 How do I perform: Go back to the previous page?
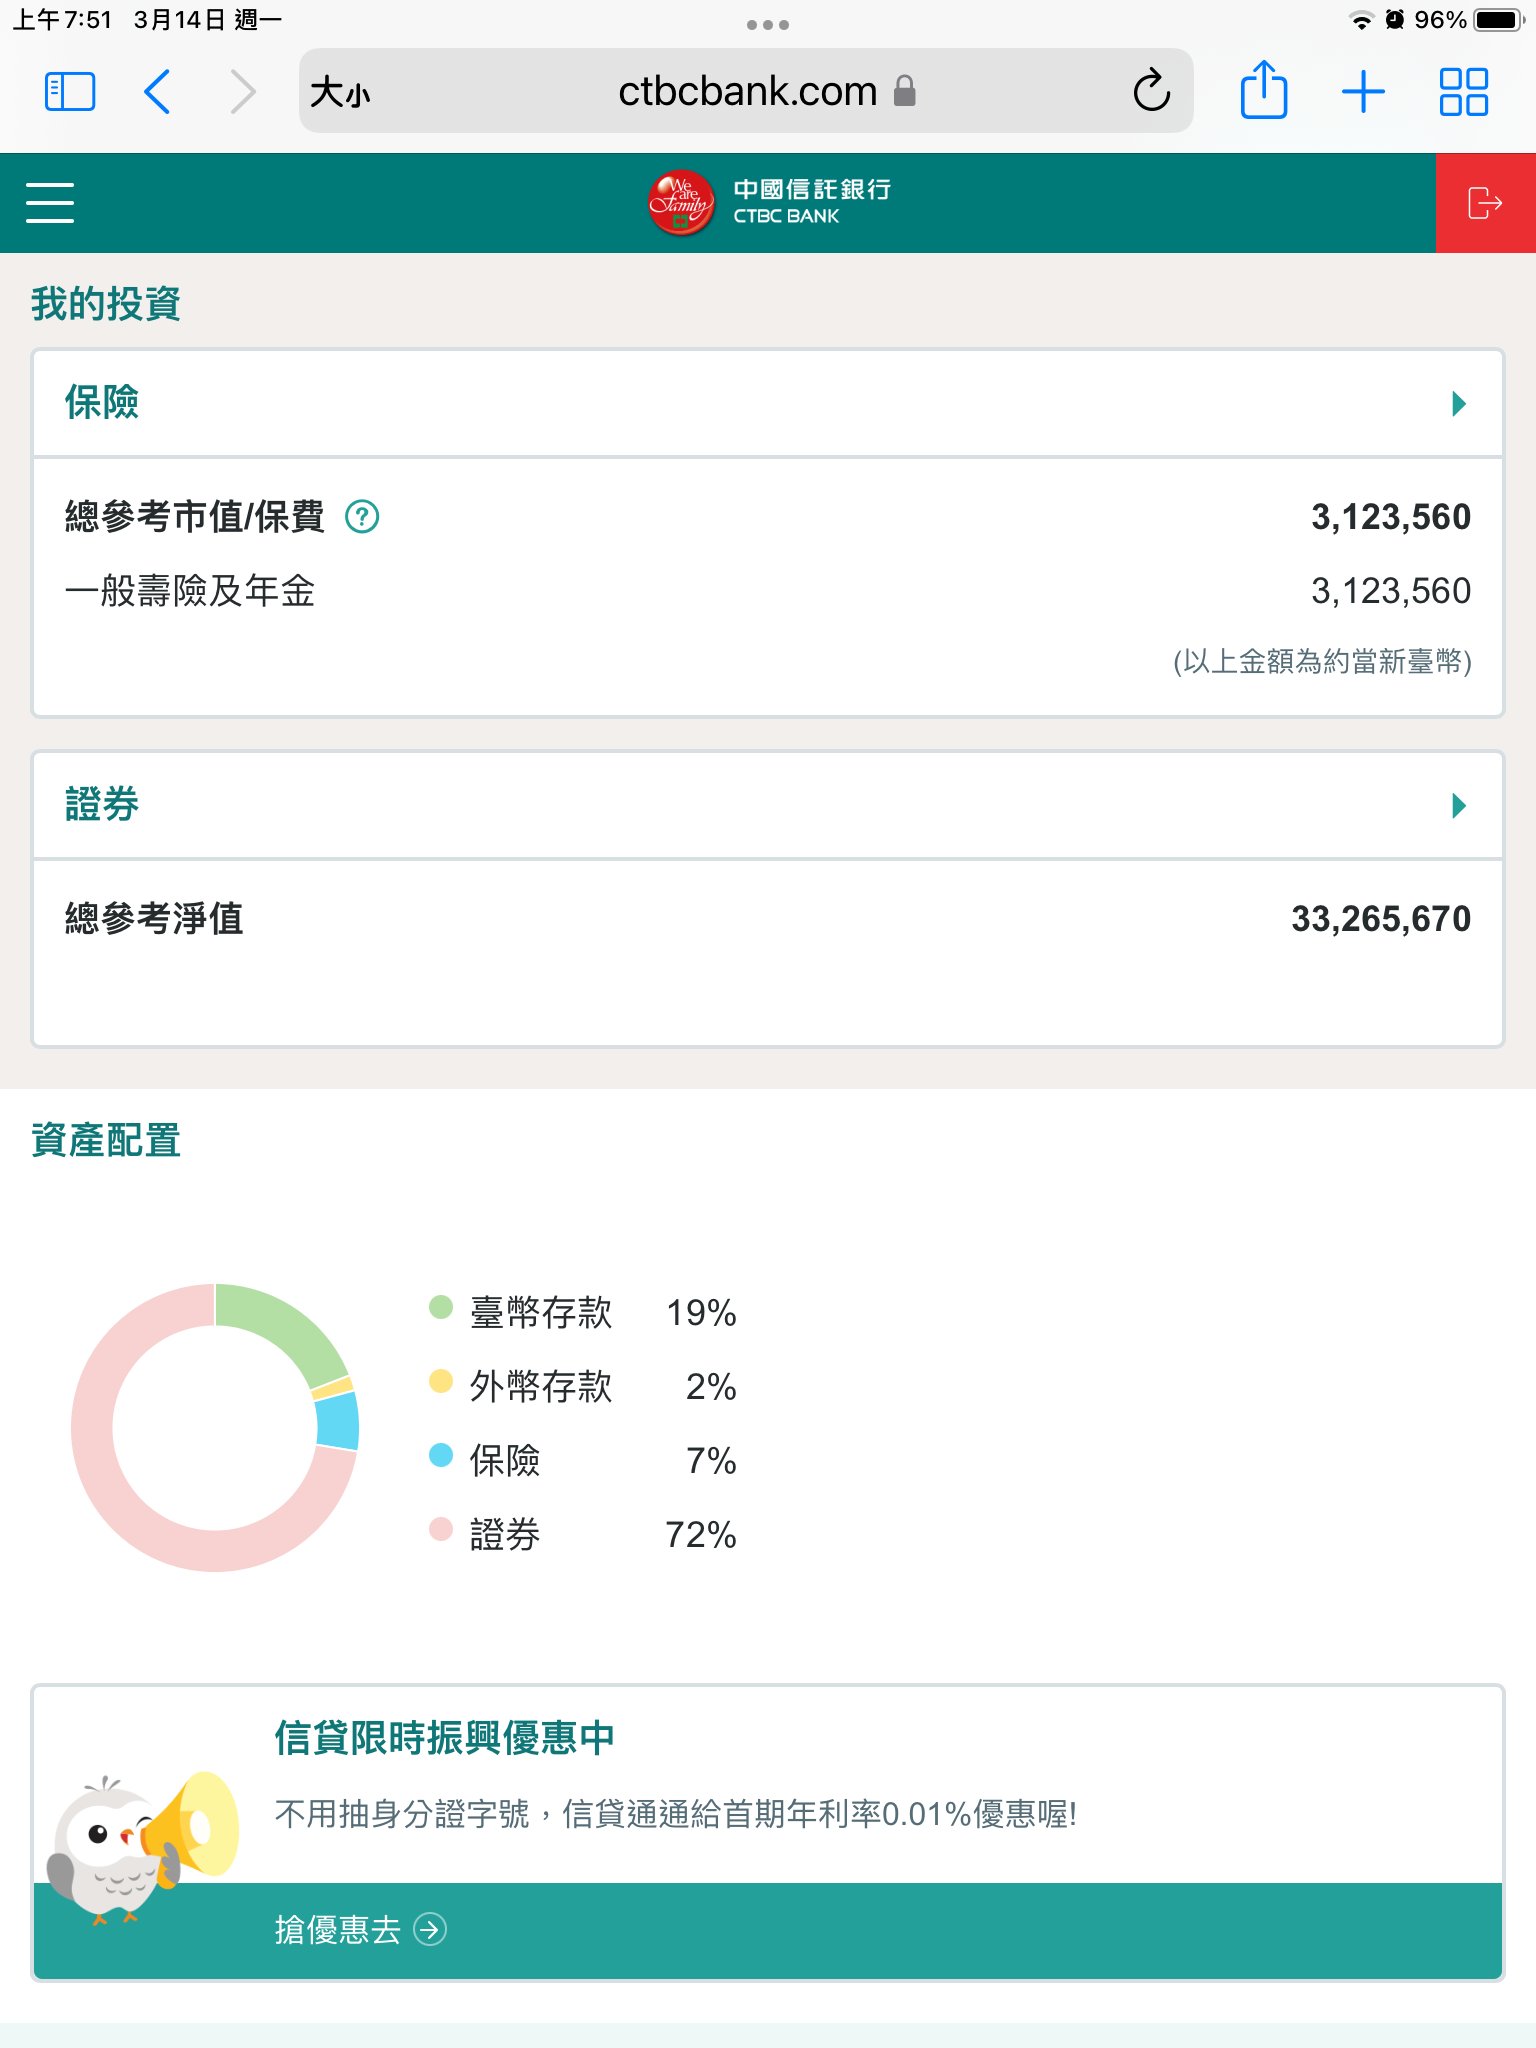tap(158, 92)
